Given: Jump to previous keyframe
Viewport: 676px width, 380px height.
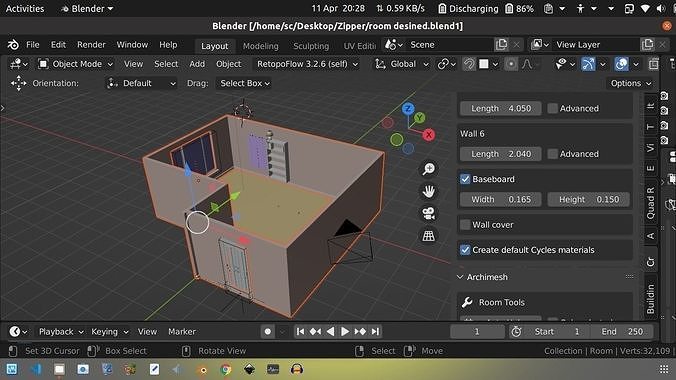Looking at the screenshot, I should point(316,331).
